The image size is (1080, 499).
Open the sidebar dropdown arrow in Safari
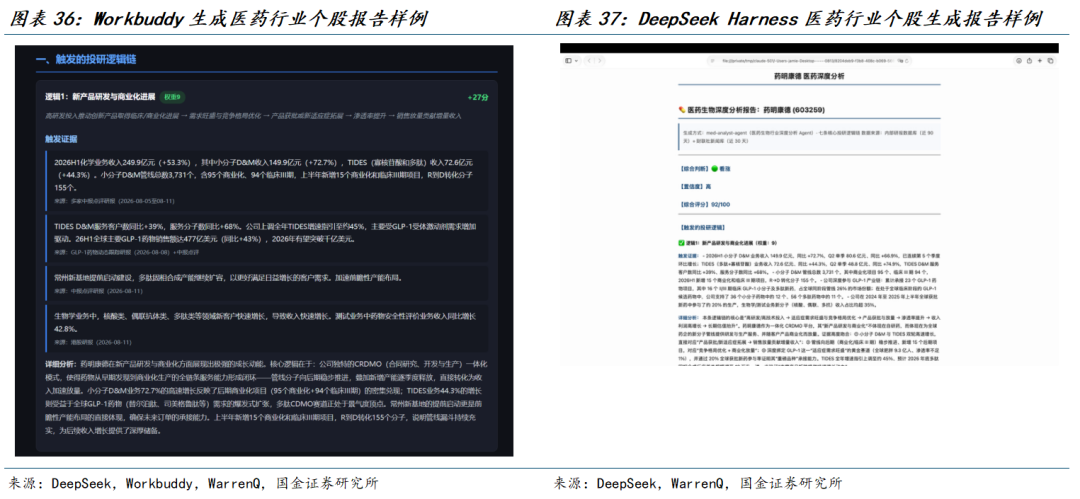pos(577,61)
